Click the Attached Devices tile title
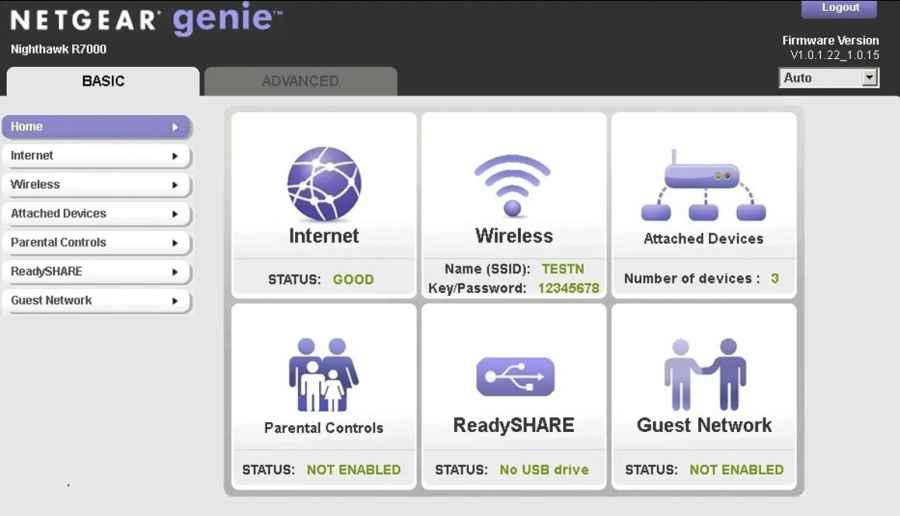Viewport: 900px width, 516px height. (704, 239)
